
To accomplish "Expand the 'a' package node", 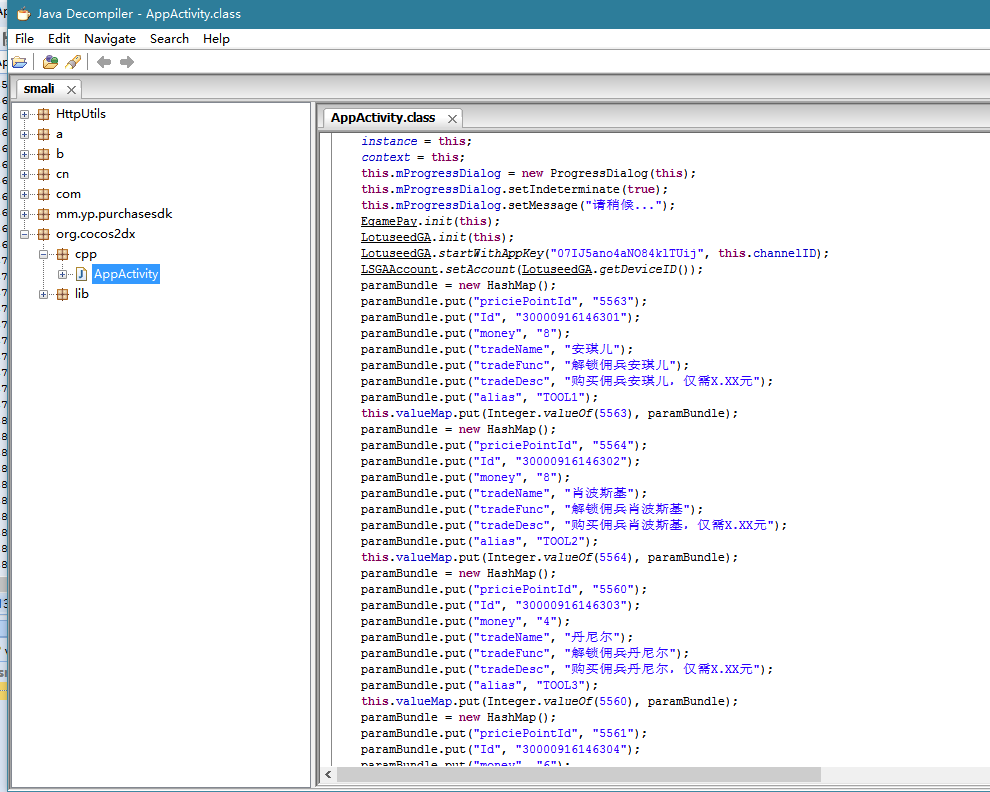I will 24,135.
